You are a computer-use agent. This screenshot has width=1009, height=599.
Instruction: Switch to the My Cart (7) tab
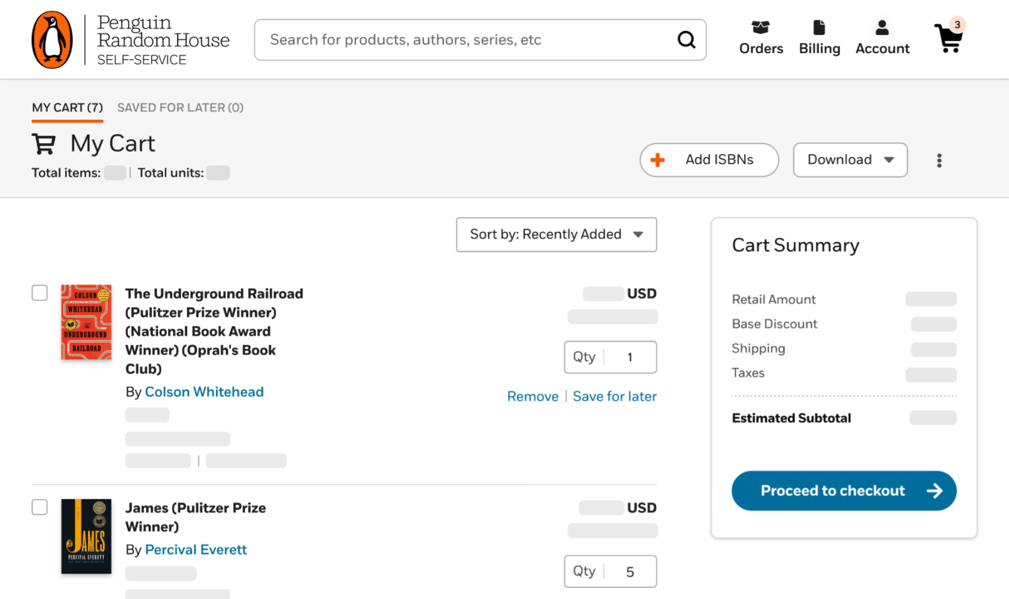click(68, 107)
